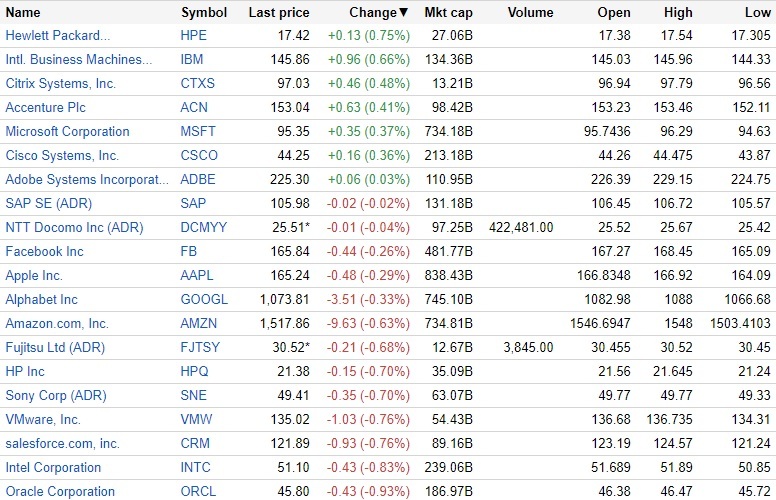The width and height of the screenshot is (776, 500).
Task: Click the Open column header
Action: click(x=614, y=13)
